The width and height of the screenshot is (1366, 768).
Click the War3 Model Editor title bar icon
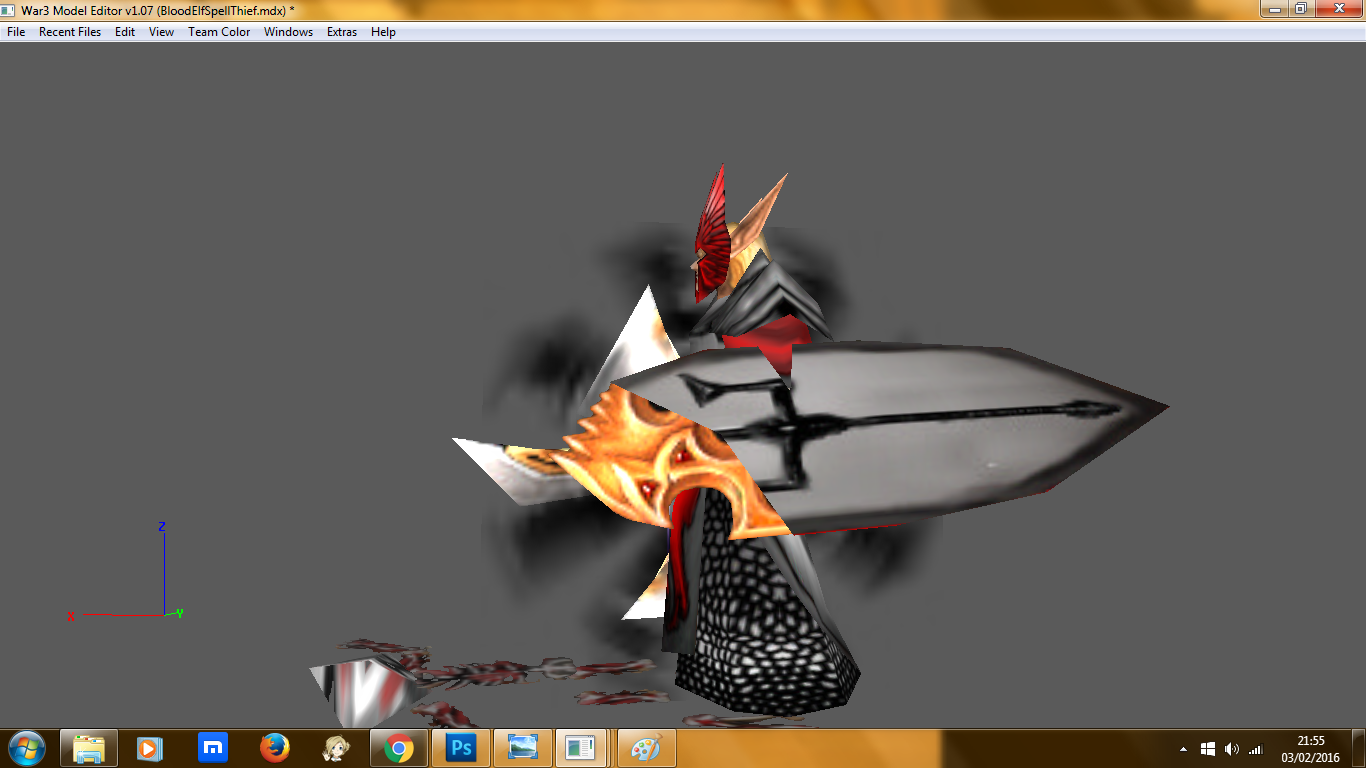coord(9,9)
